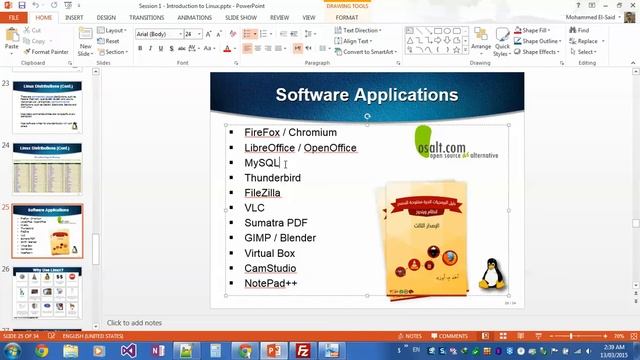Click COMMENTS in the status bar
The height and width of the screenshot is (360, 640).
pos(449,336)
